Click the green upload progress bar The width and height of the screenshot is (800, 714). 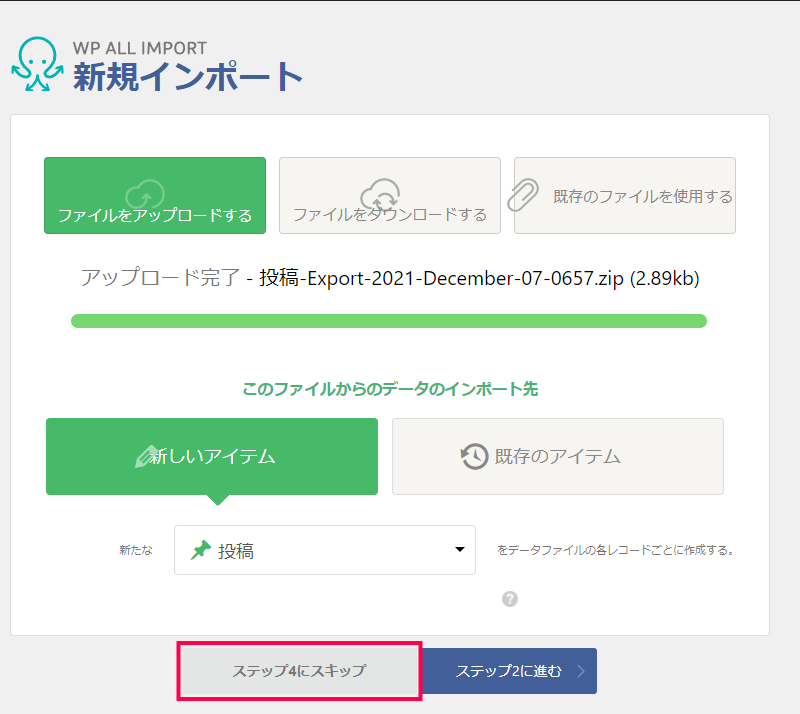click(389, 321)
